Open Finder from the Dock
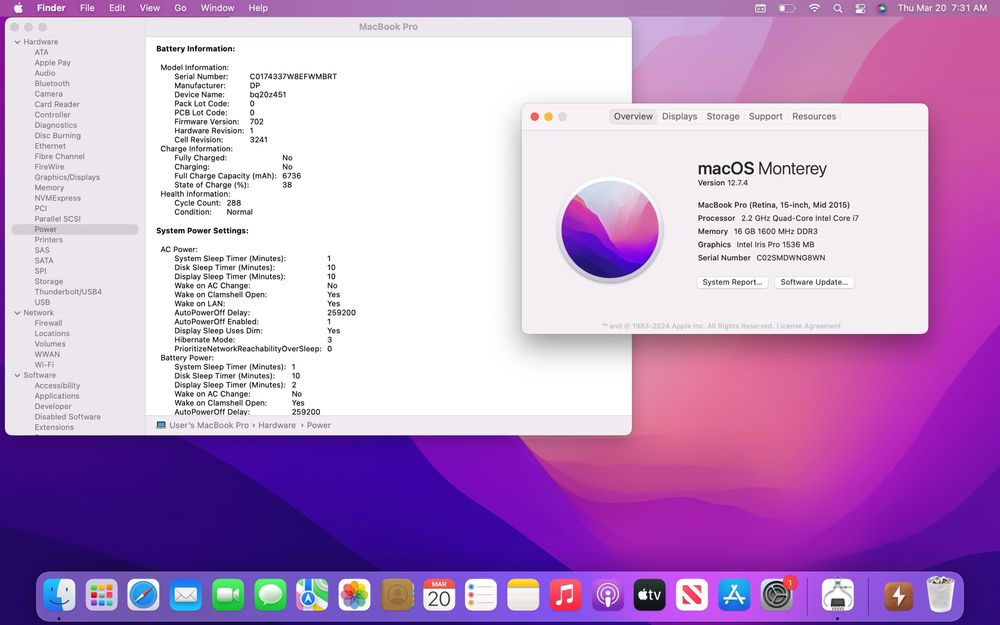1000x625 pixels. (x=59, y=596)
